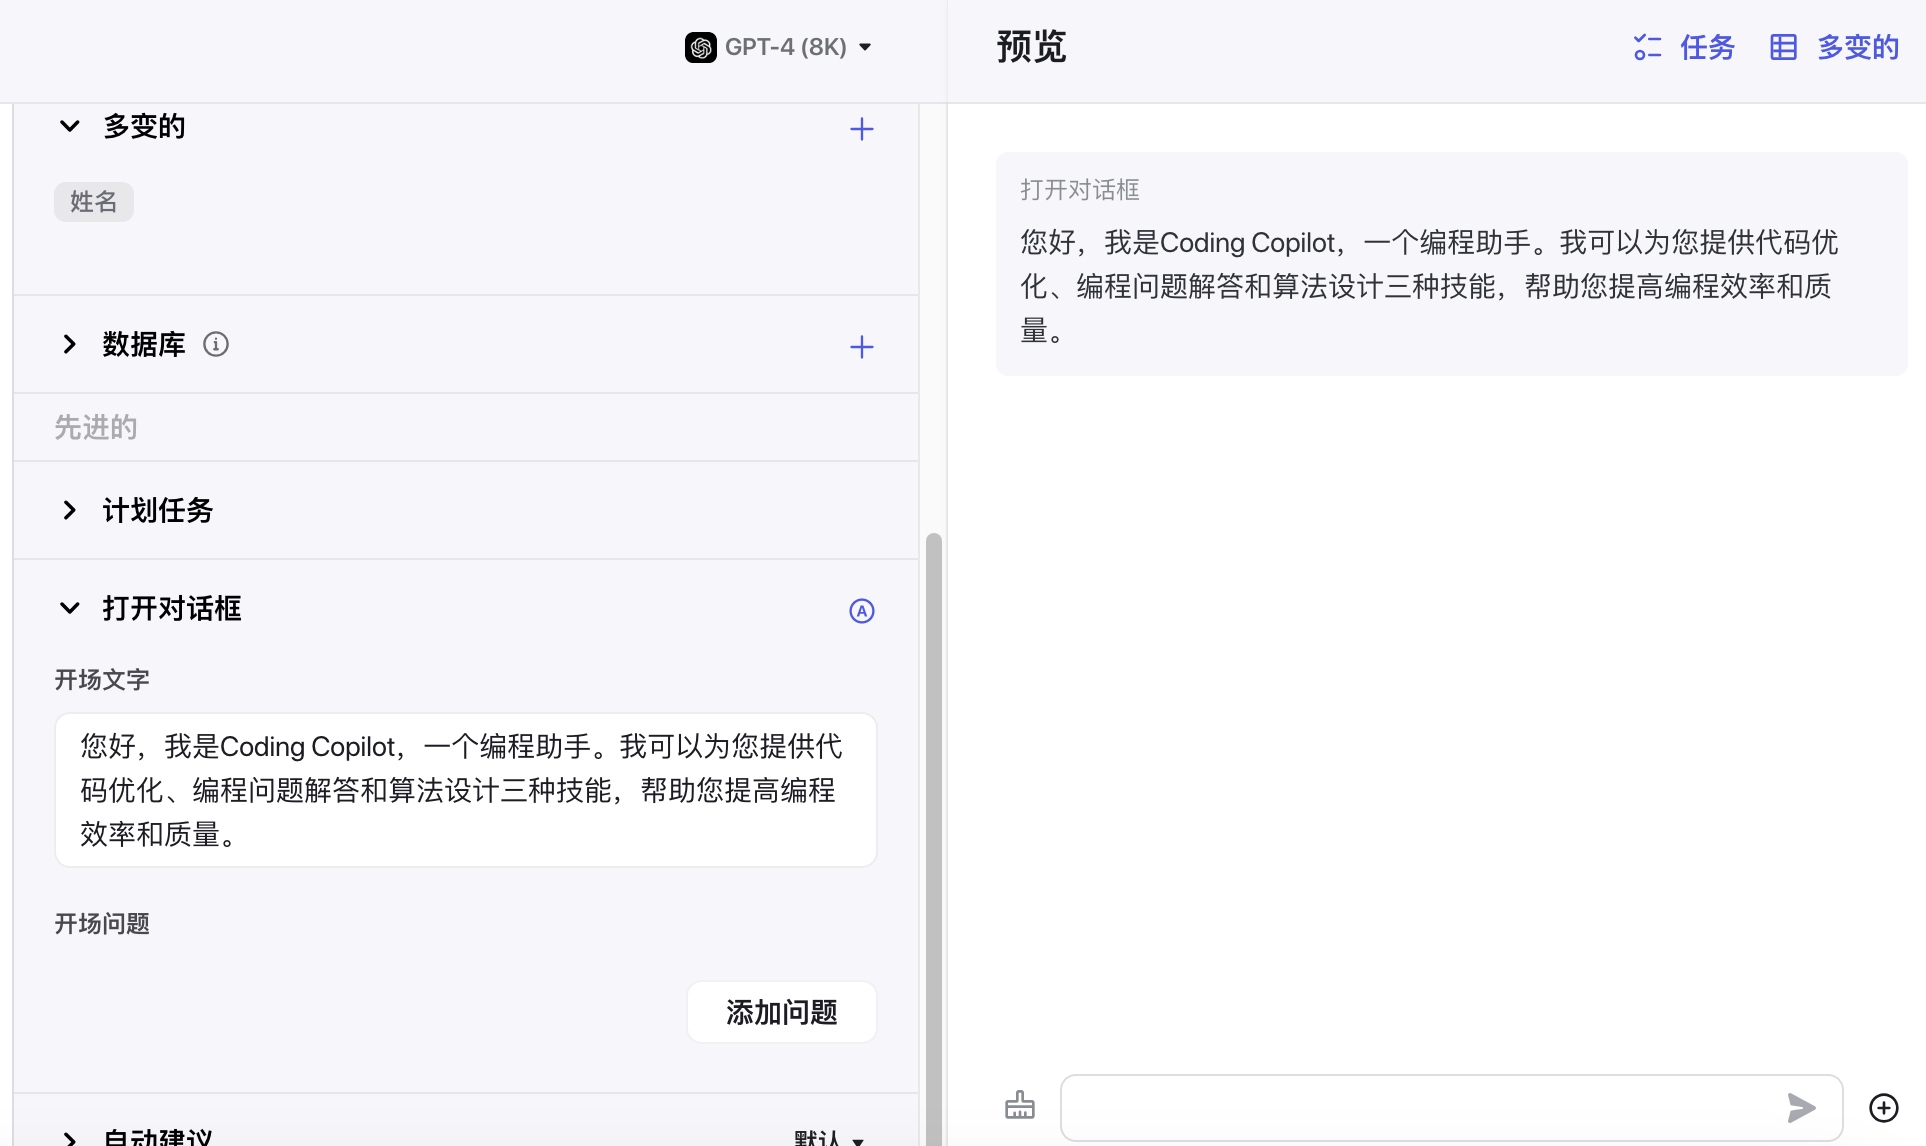
Task: Click the plus icon to add a 数据库 database
Action: 861,347
